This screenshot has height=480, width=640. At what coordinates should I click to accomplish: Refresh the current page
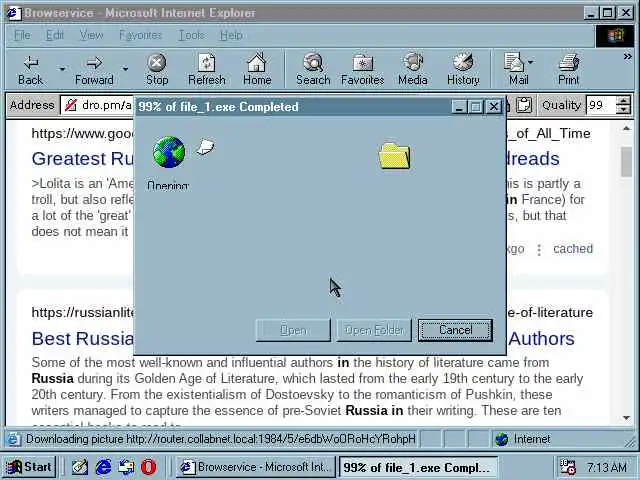[207, 69]
